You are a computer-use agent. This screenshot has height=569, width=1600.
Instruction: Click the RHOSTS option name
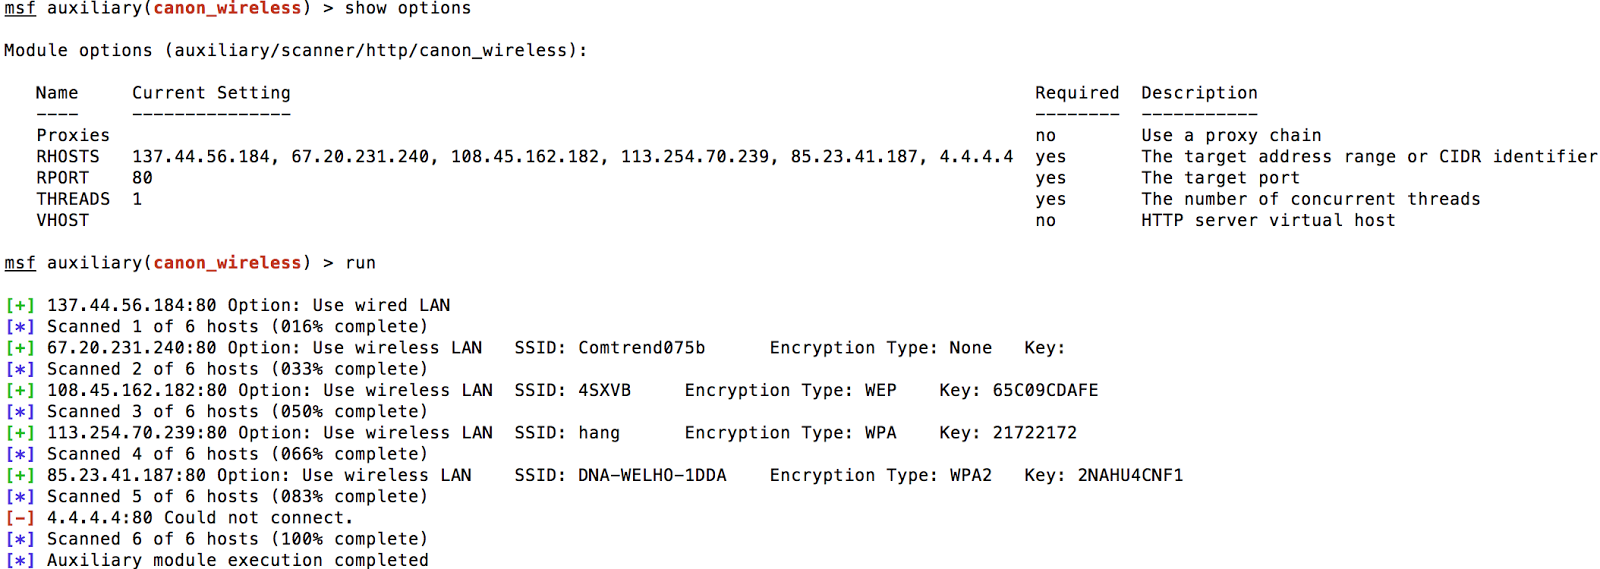(x=68, y=156)
